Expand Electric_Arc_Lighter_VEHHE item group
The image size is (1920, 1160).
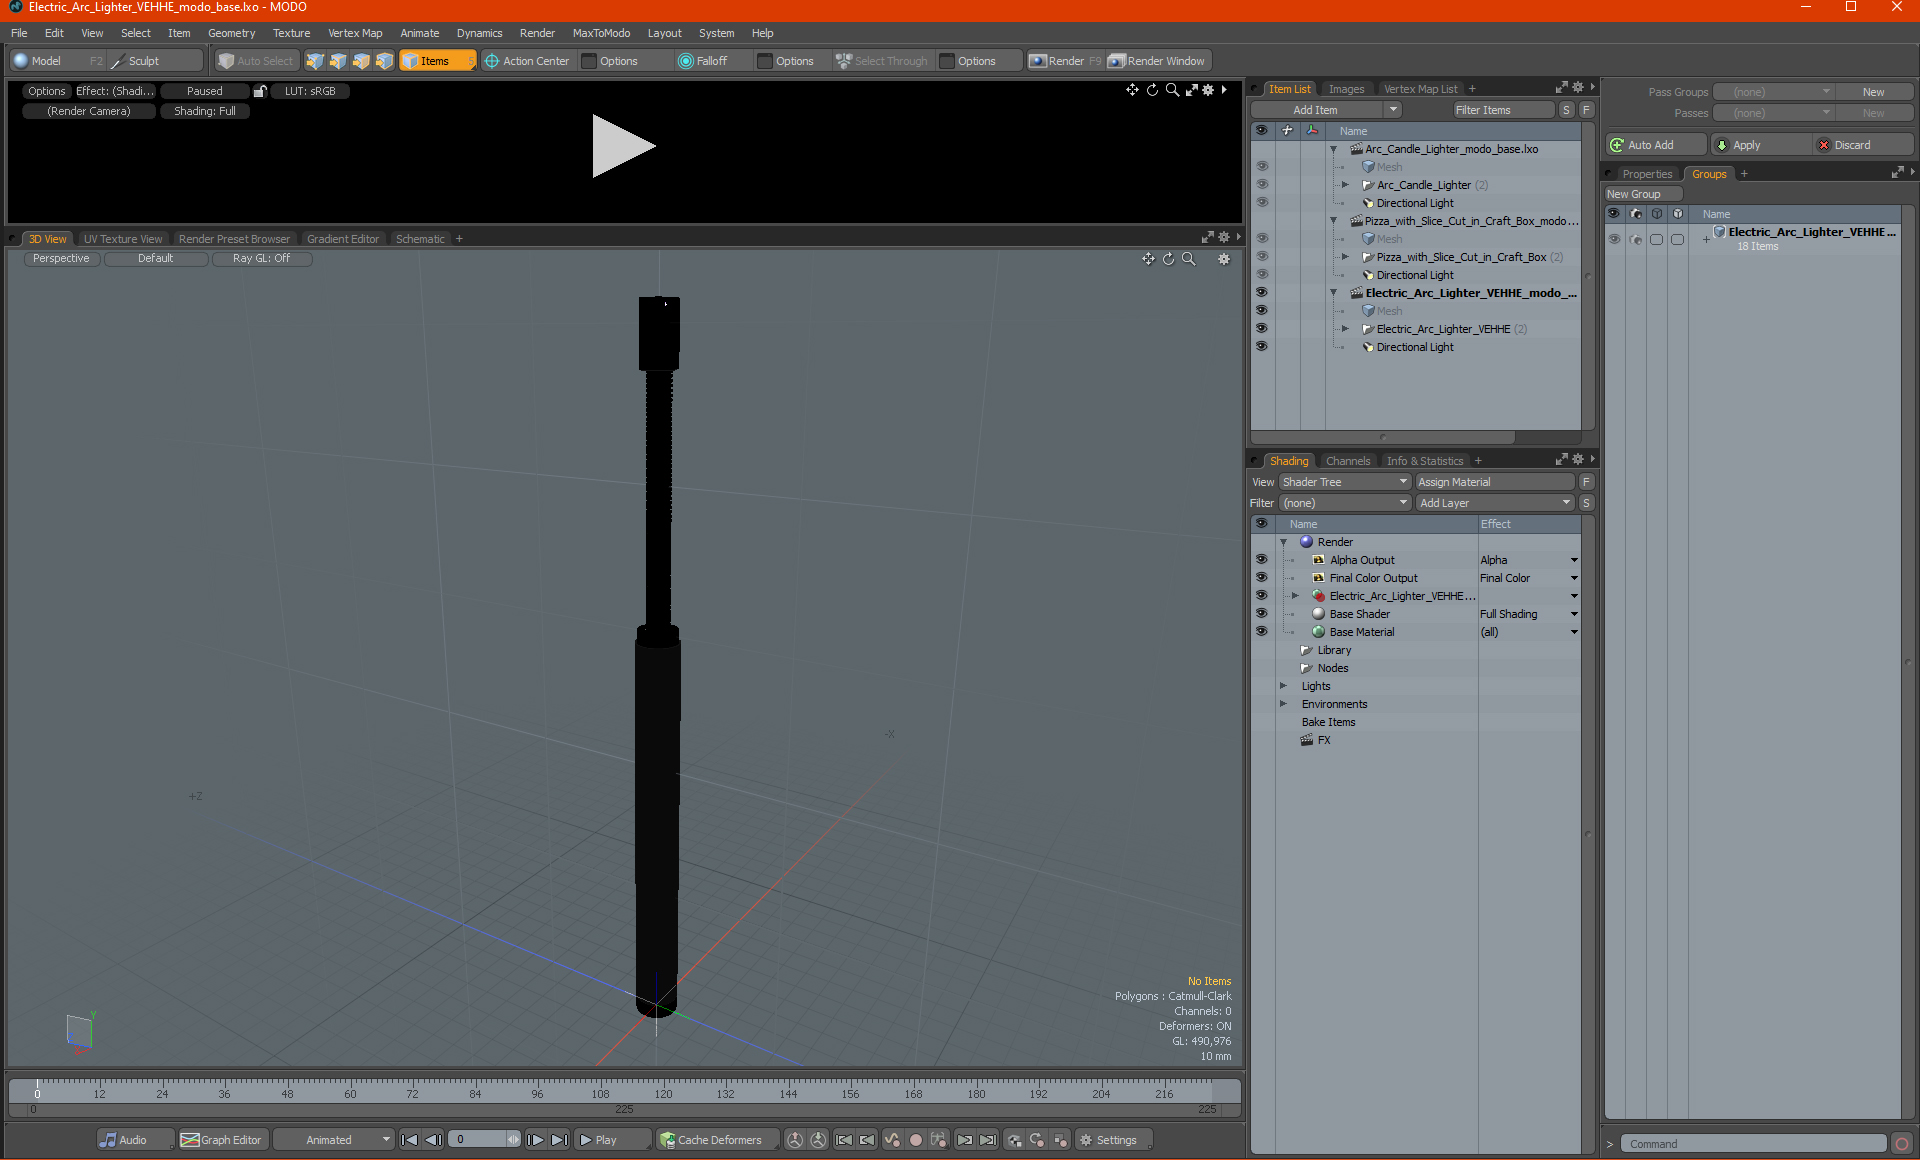(x=1347, y=329)
